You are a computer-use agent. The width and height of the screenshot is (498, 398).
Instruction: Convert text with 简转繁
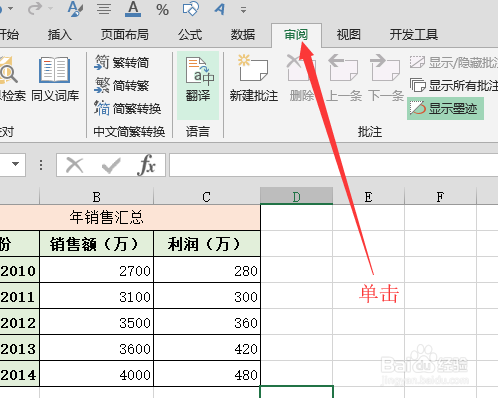coord(121,85)
